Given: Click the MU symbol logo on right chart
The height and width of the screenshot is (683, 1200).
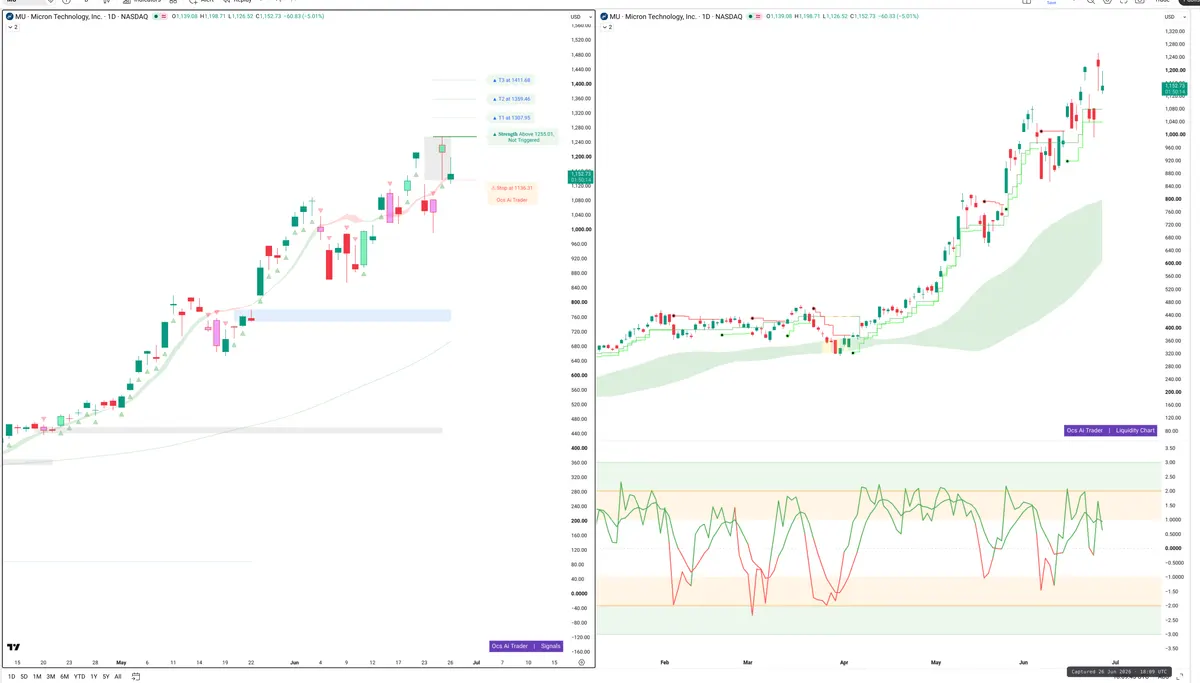Looking at the screenshot, I should pos(603,17).
